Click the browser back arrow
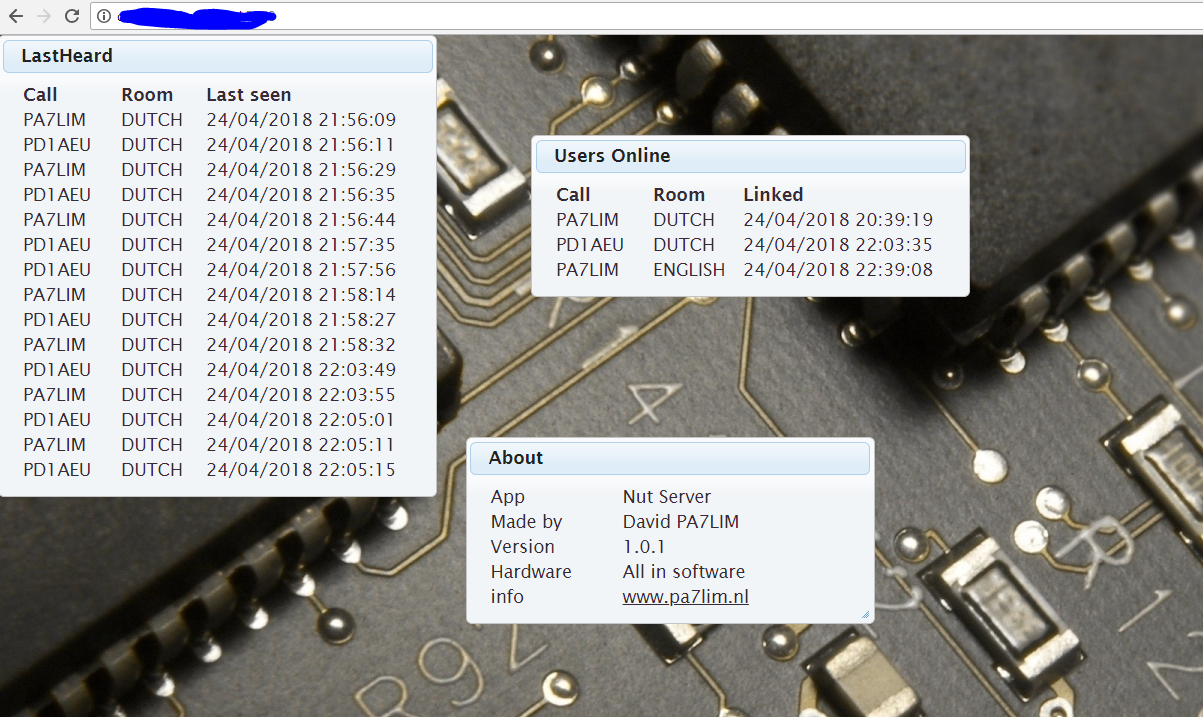The width and height of the screenshot is (1203, 717). click(x=16, y=16)
